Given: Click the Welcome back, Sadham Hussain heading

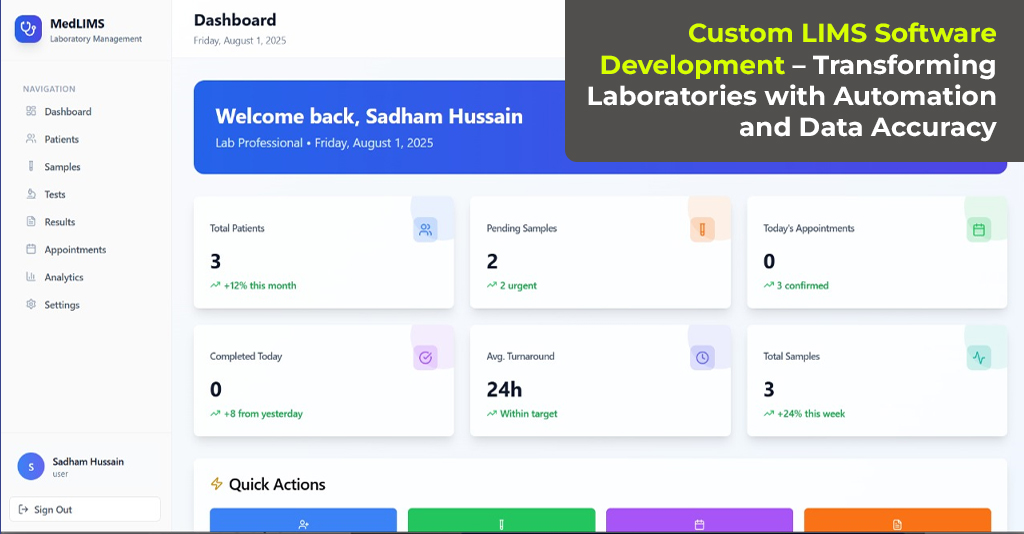Looking at the screenshot, I should (369, 116).
